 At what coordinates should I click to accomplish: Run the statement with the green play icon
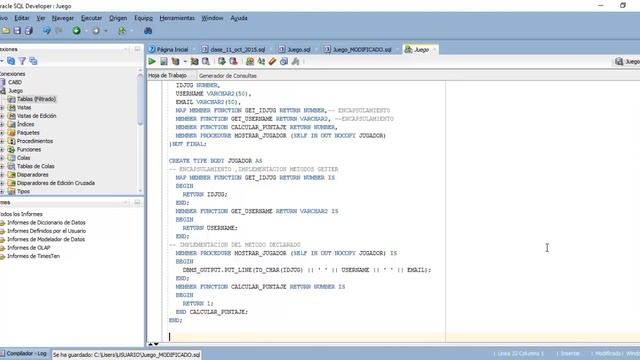tap(152, 62)
